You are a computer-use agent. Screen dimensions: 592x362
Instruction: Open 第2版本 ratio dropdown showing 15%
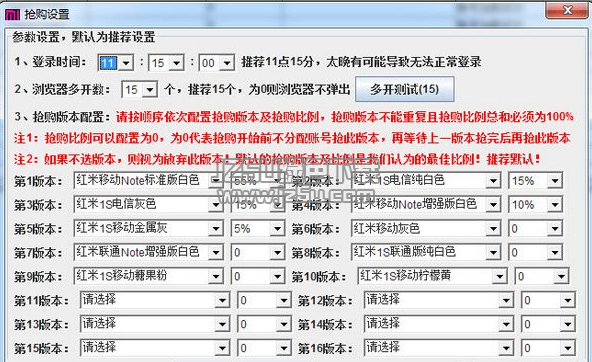pos(535,181)
